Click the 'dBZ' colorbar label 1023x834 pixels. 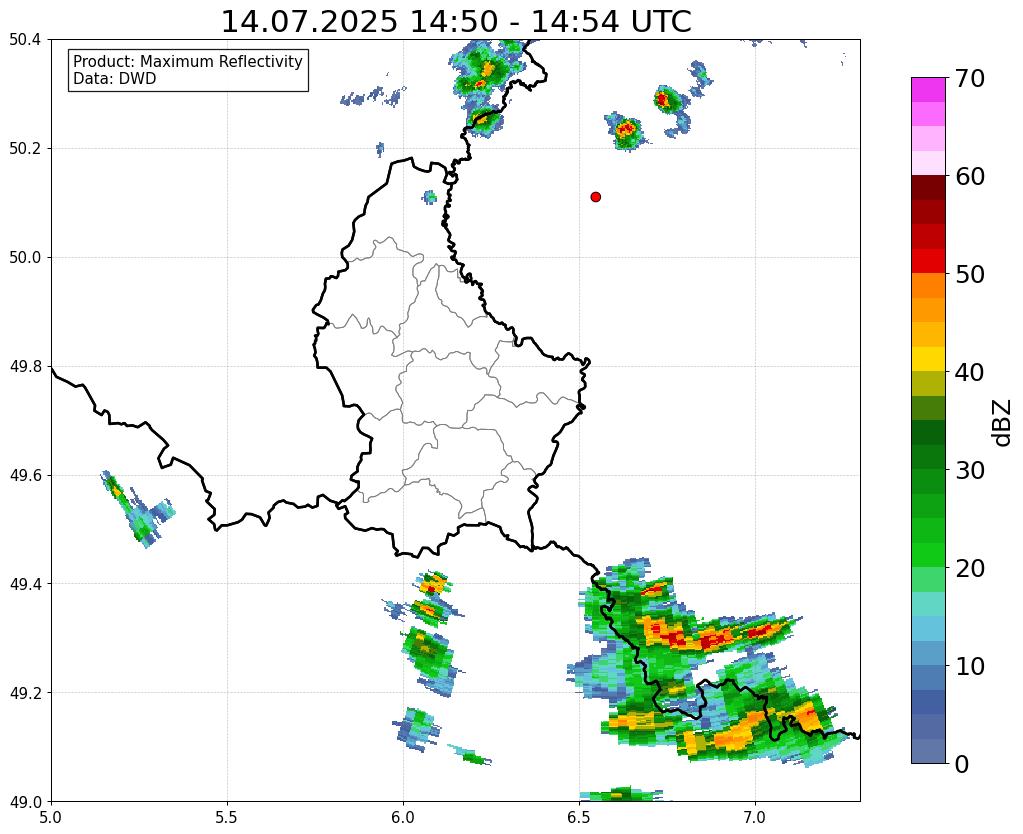click(1003, 423)
